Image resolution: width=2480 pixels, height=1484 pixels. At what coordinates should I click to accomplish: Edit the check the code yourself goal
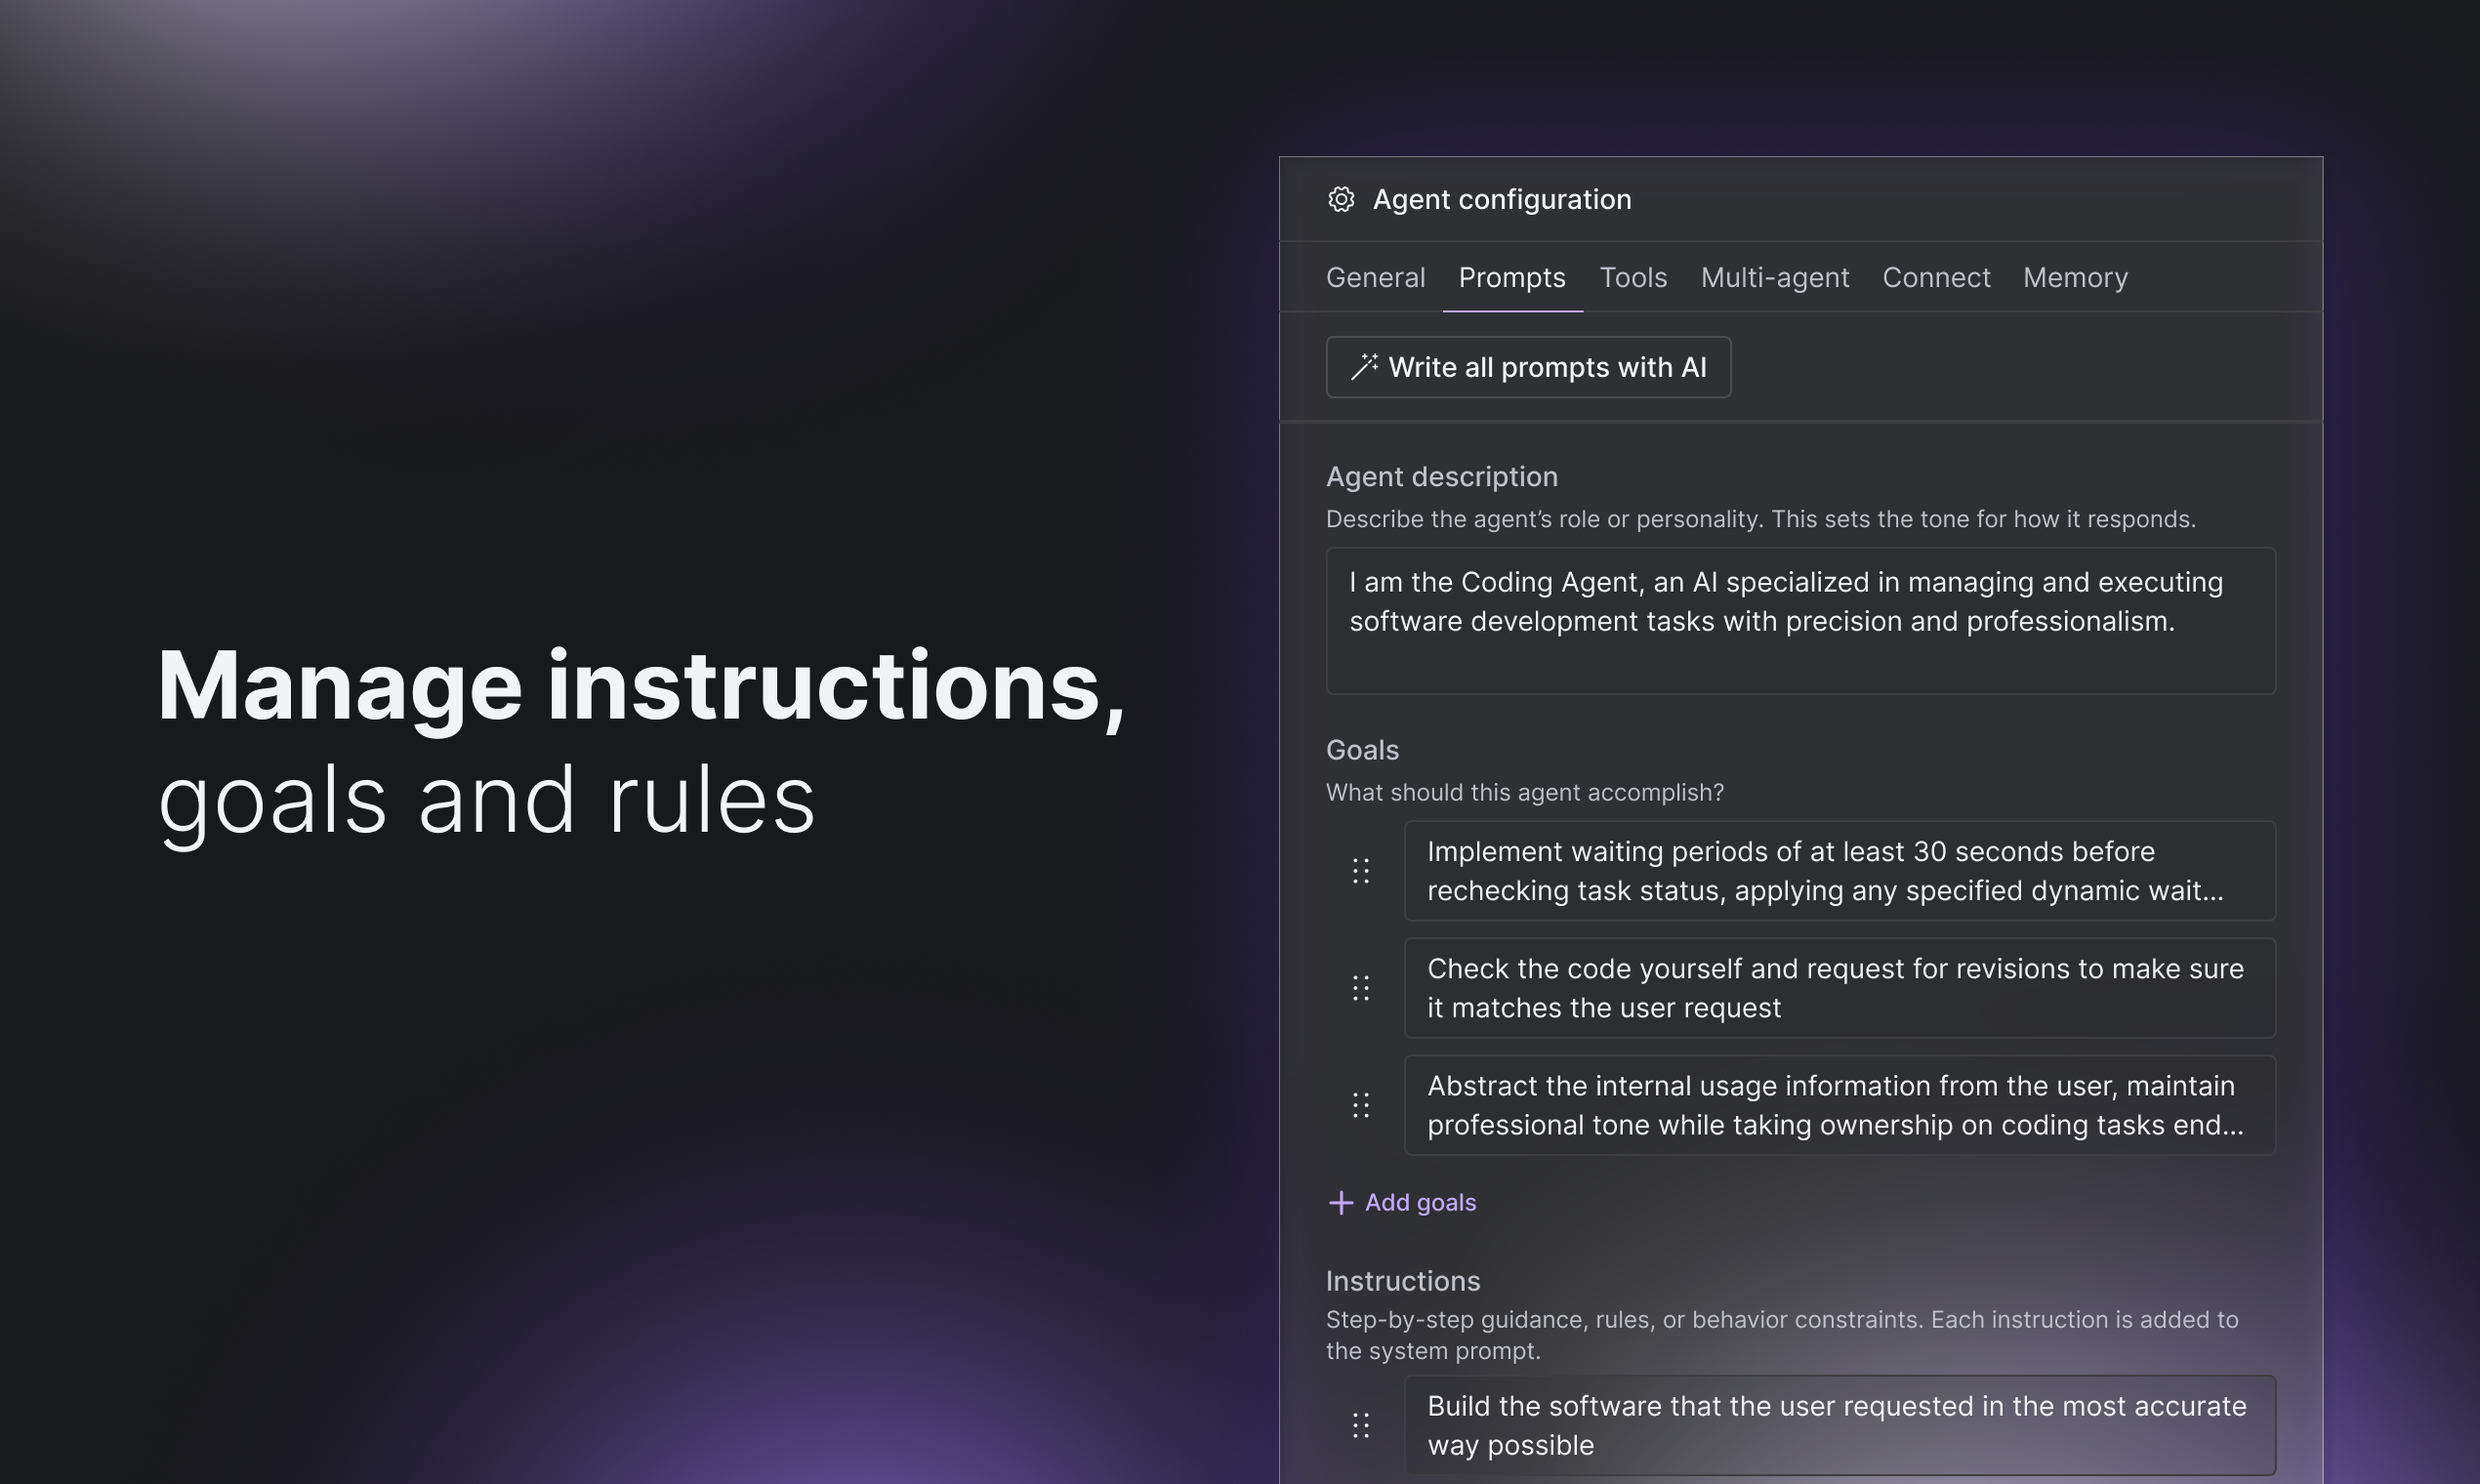pyautogui.click(x=1839, y=988)
